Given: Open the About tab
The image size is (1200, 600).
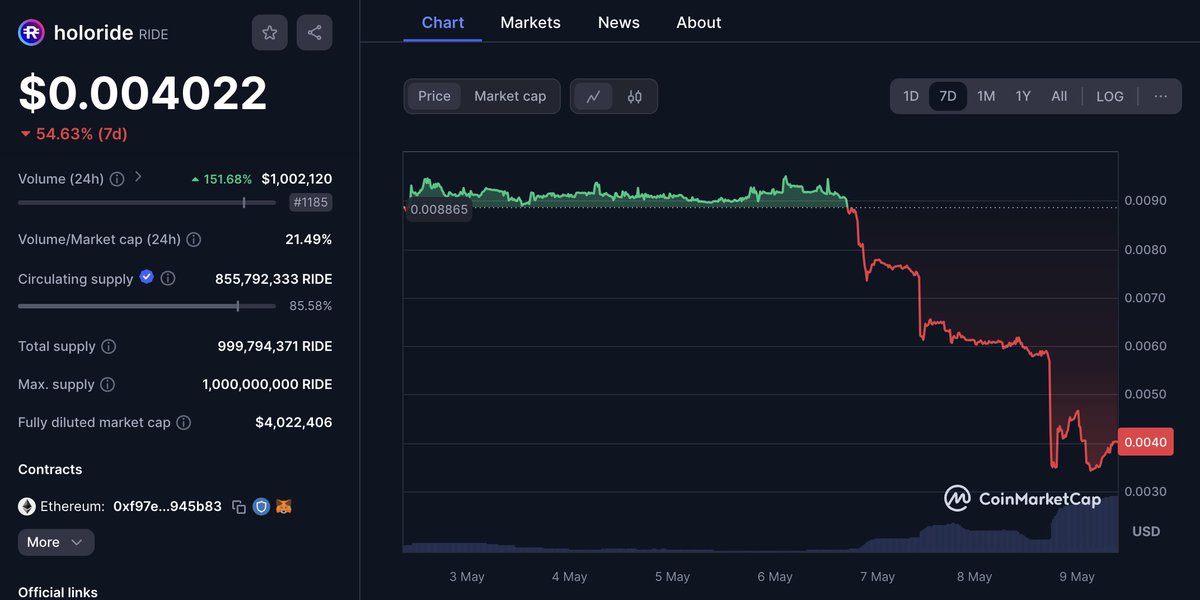Looking at the screenshot, I should coord(699,22).
